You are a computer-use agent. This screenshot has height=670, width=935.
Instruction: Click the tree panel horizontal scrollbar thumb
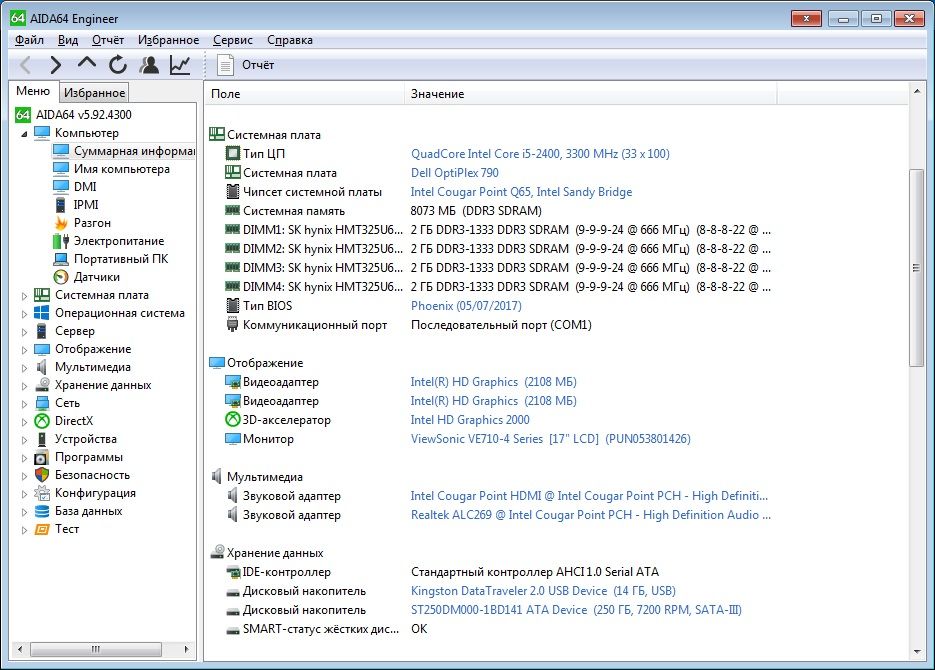[96, 649]
